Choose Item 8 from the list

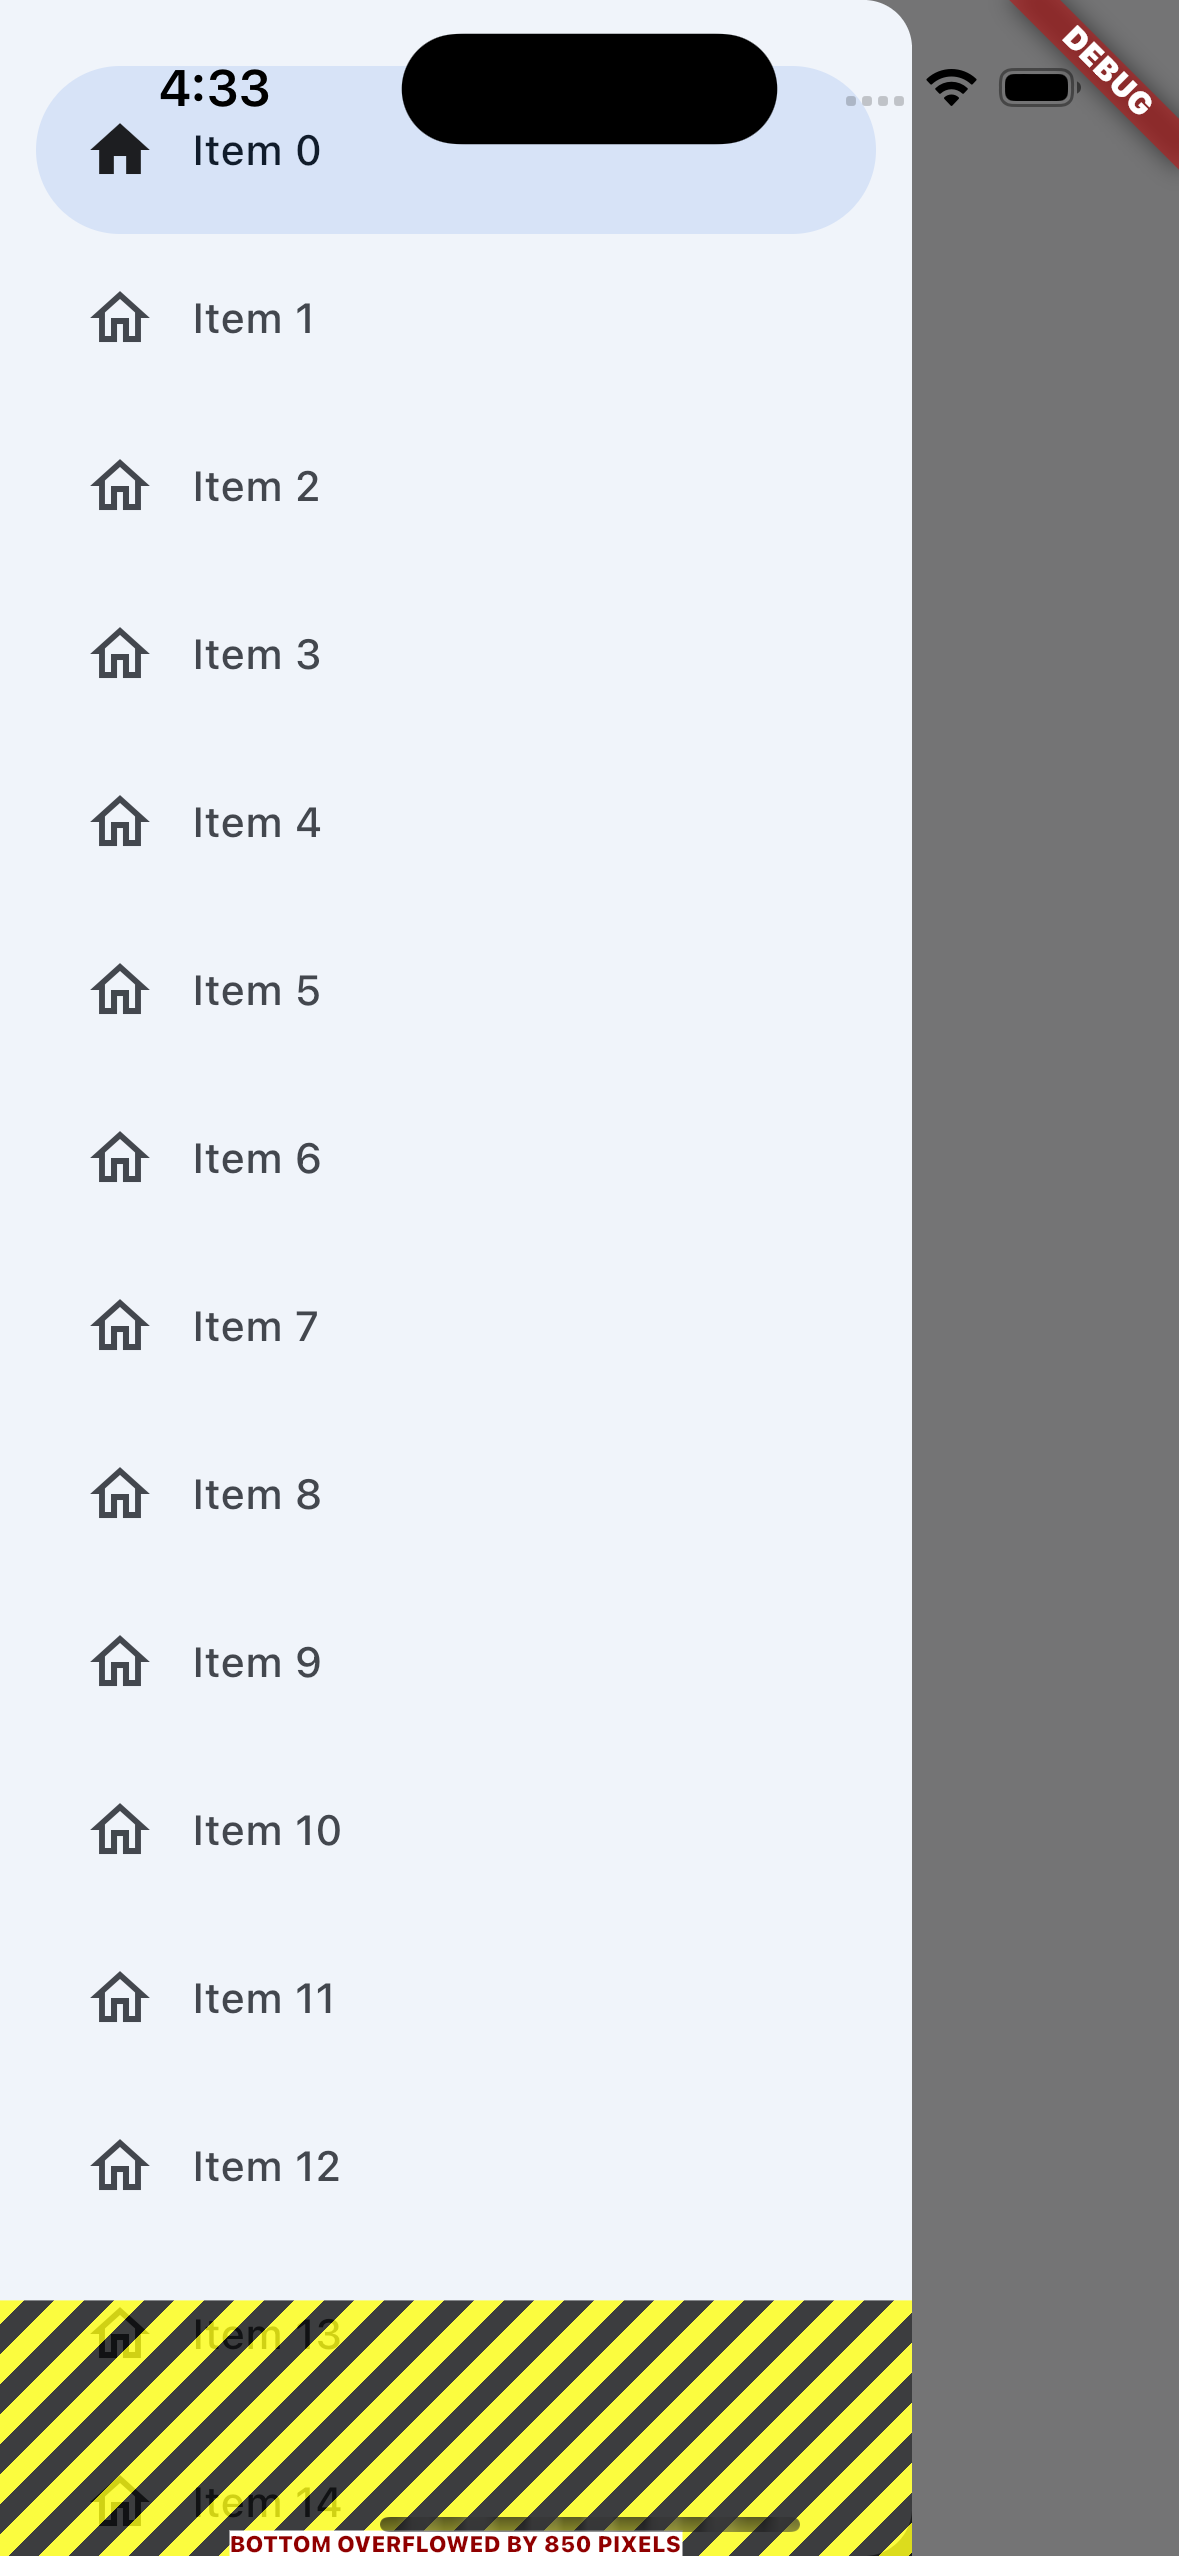coord(256,1493)
